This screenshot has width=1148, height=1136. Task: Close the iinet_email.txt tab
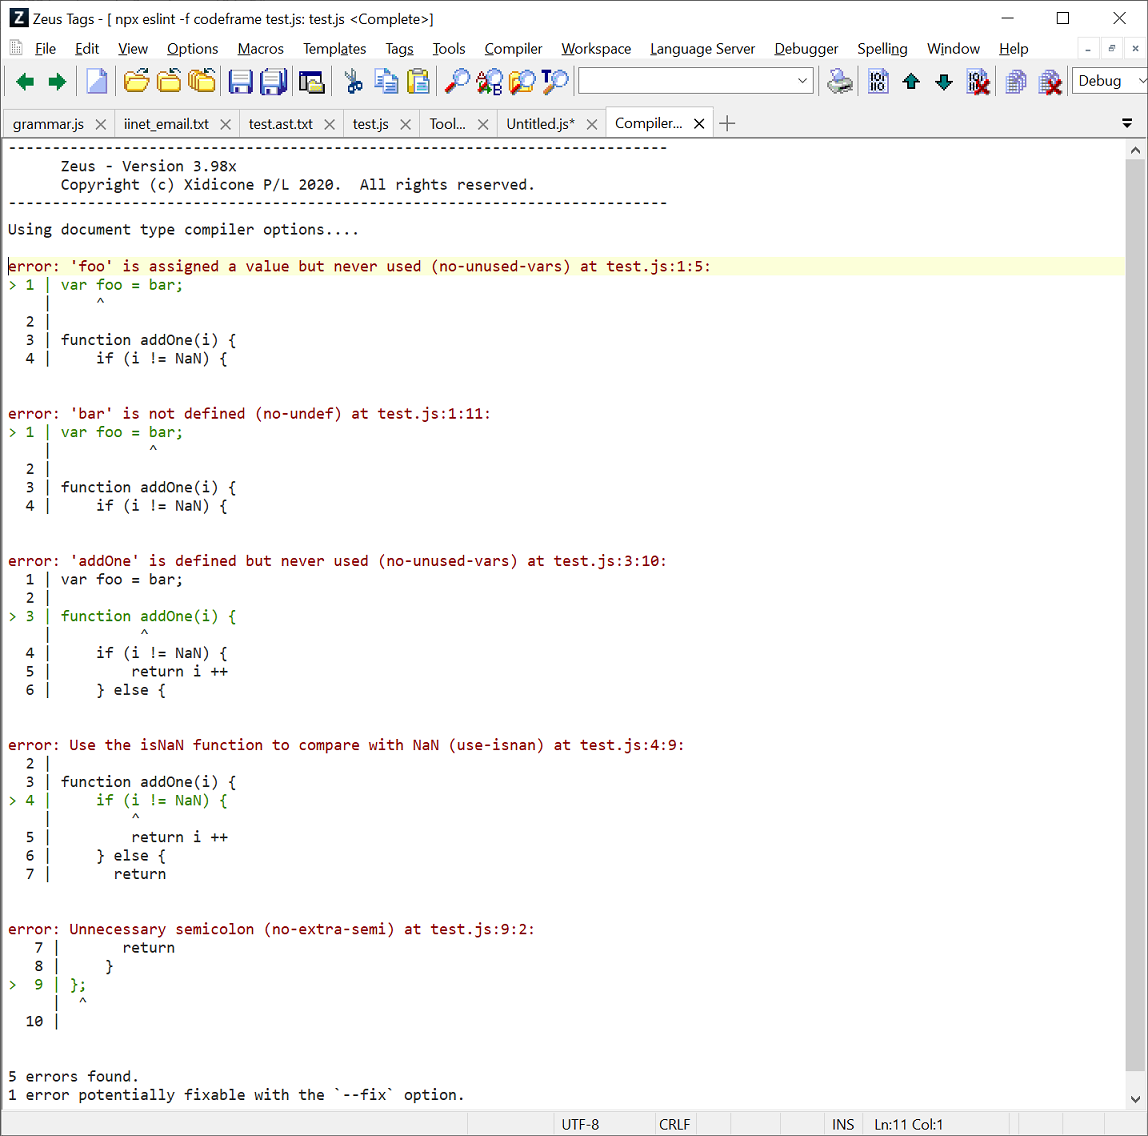tap(226, 124)
